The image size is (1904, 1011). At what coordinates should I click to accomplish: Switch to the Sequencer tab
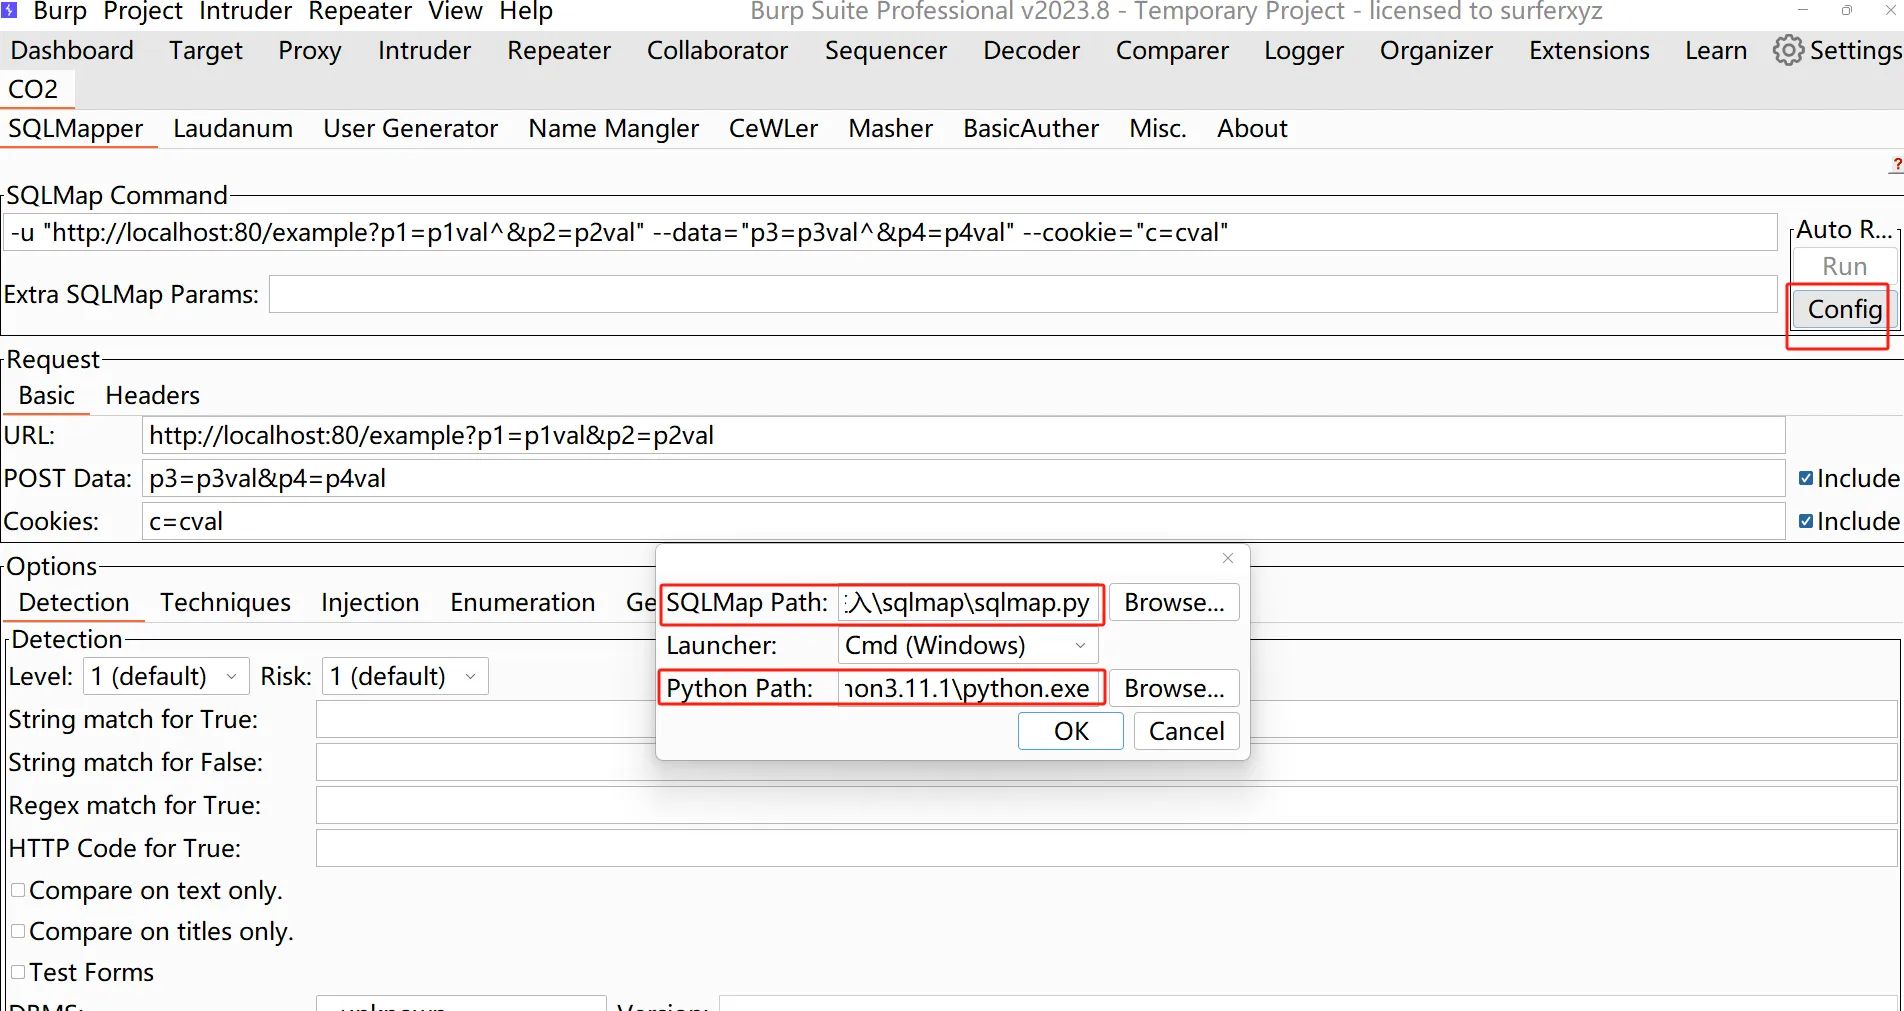(x=885, y=50)
